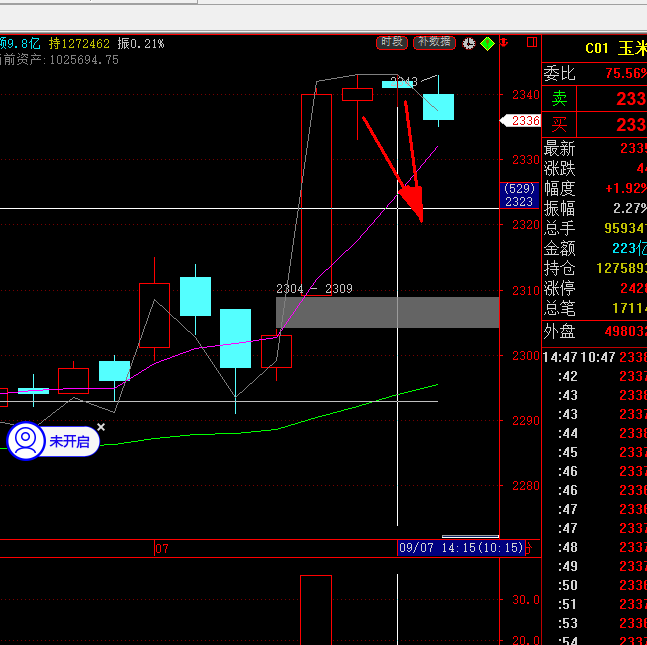Click the 2336 current price marker
Screen dimensions: 647x645
click(x=520, y=121)
